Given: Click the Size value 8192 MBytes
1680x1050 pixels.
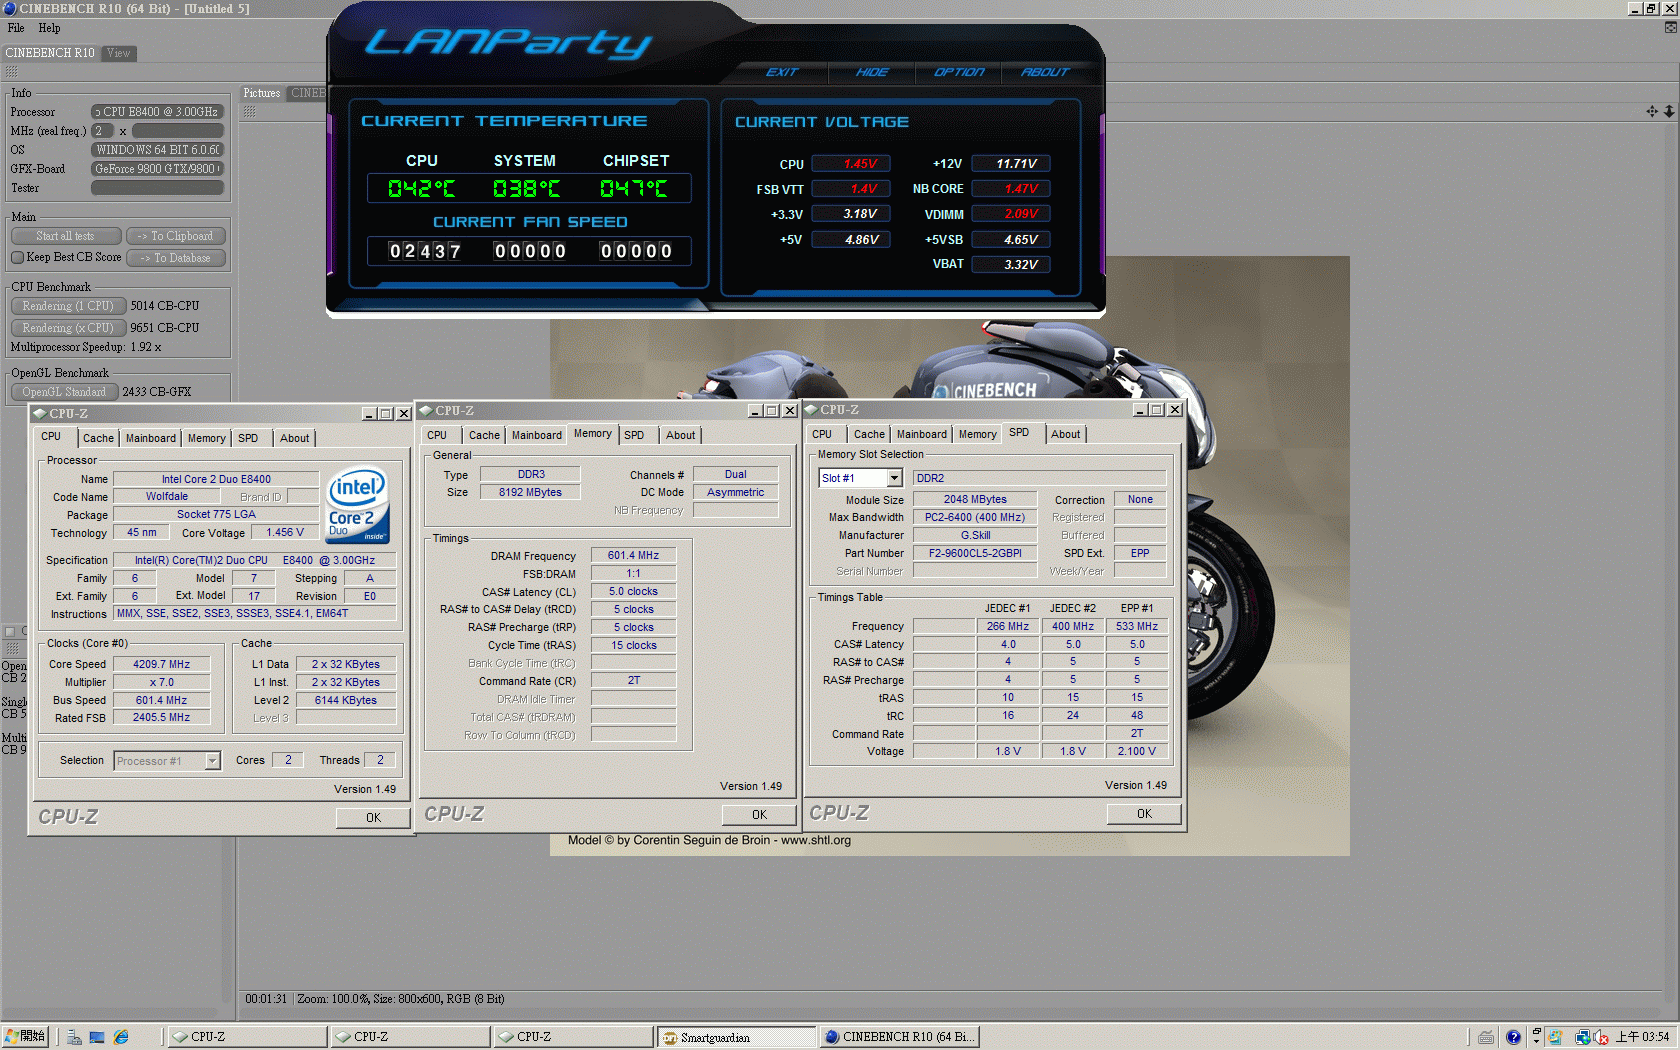Looking at the screenshot, I should click(530, 492).
